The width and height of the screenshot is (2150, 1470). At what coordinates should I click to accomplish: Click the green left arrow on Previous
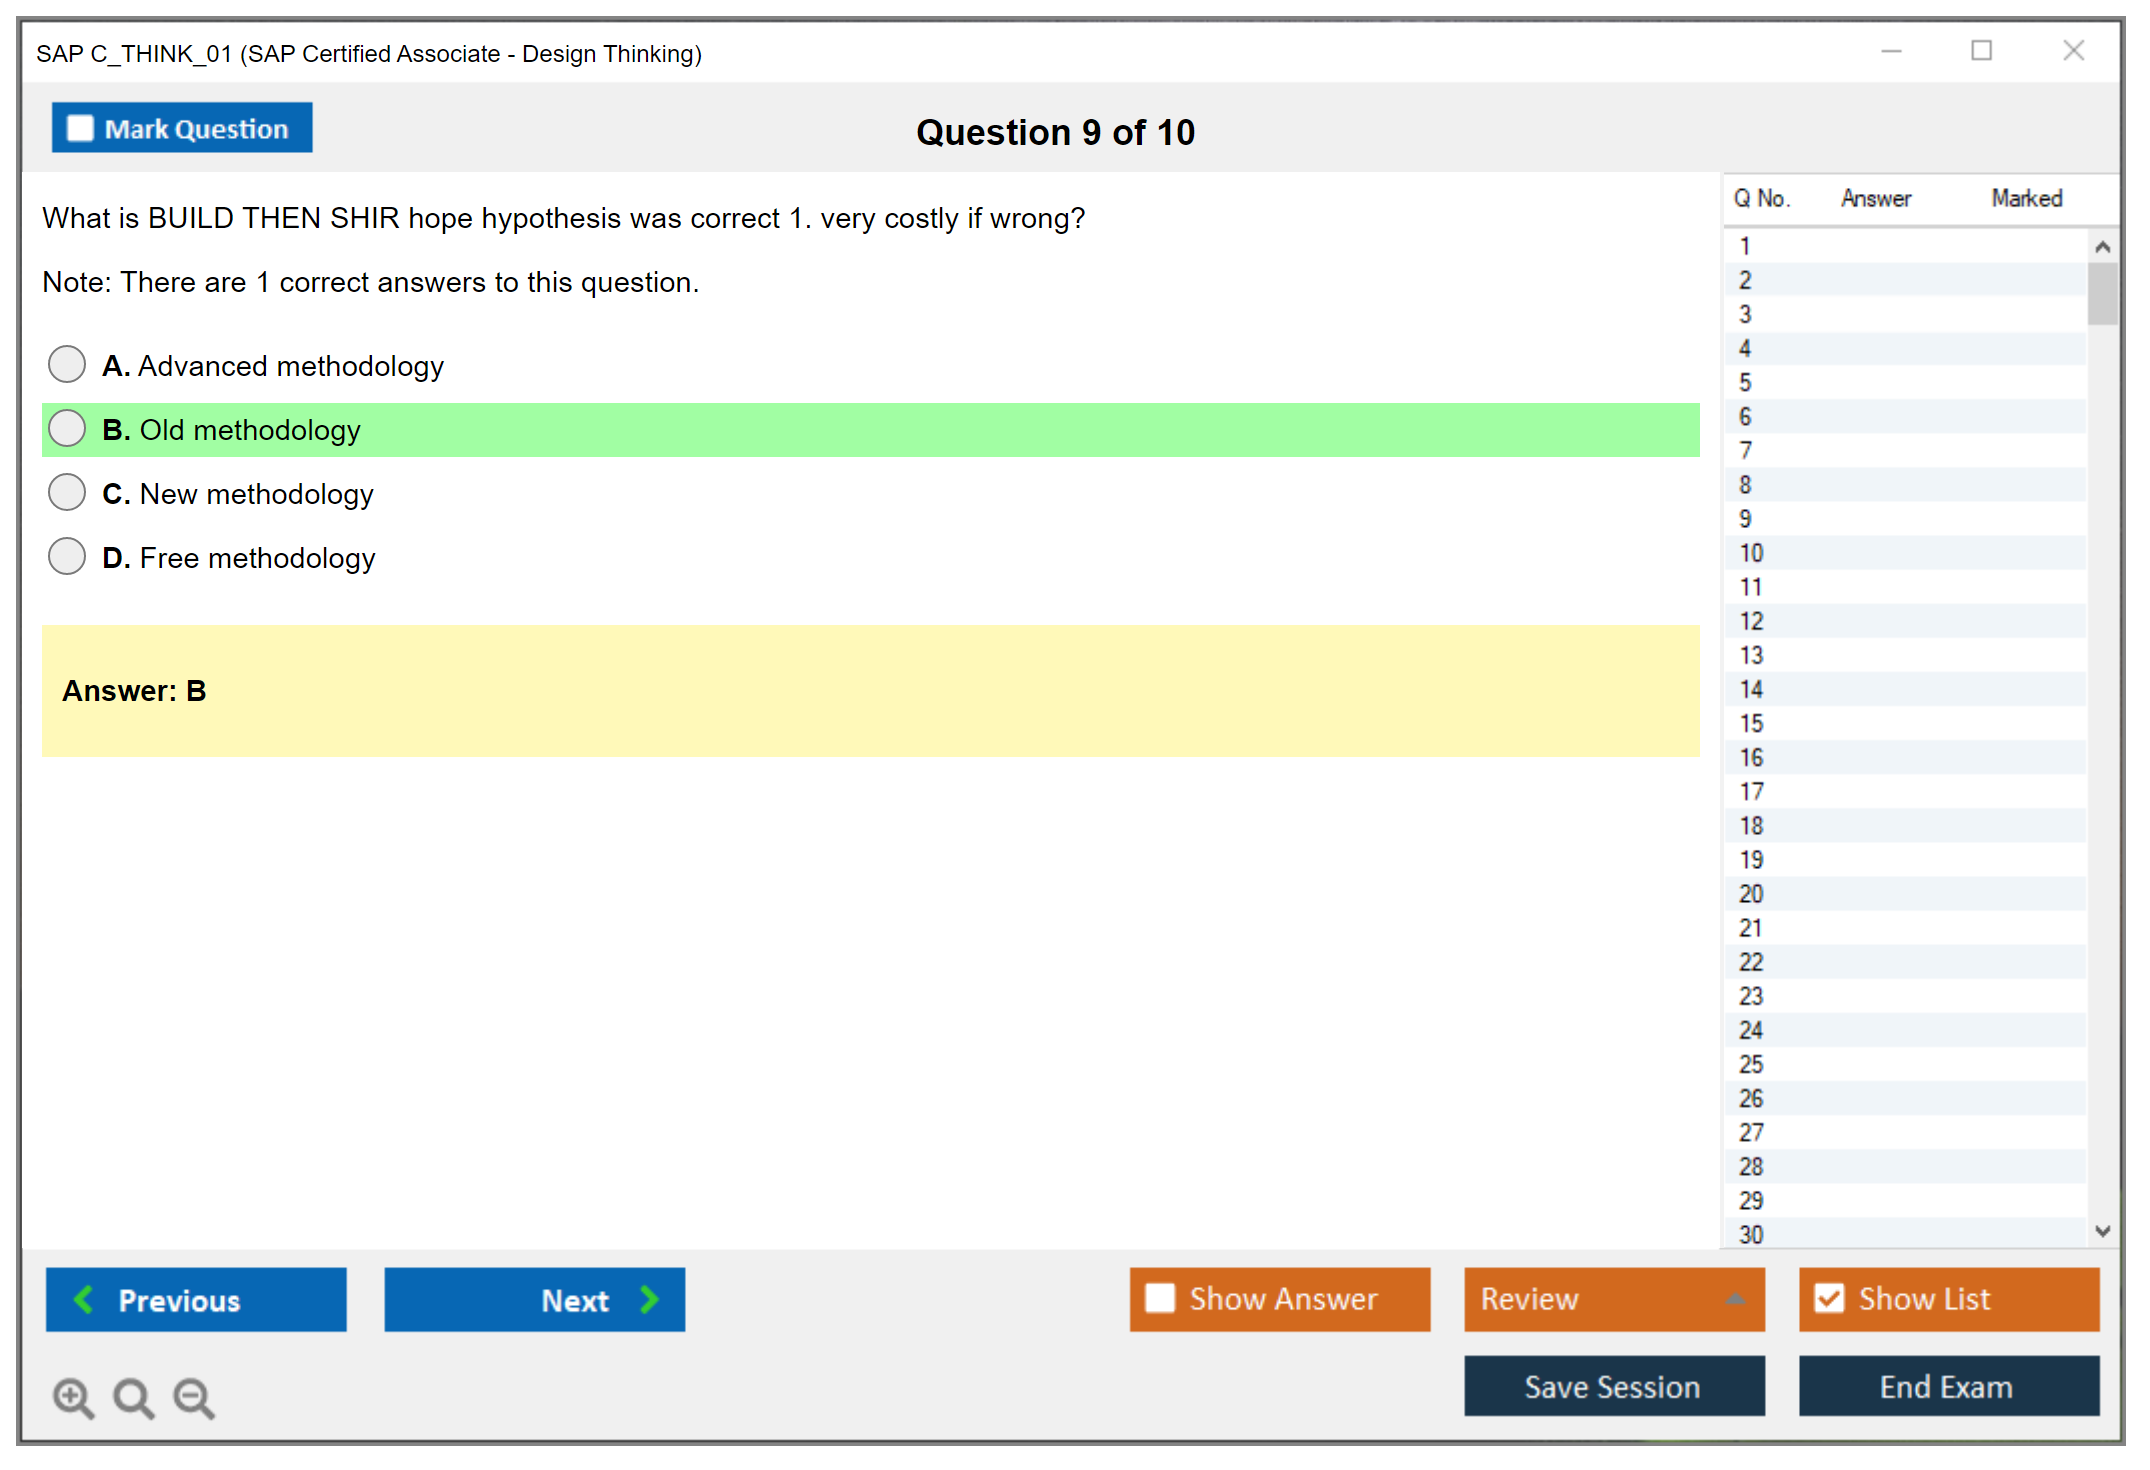pos(84,1299)
